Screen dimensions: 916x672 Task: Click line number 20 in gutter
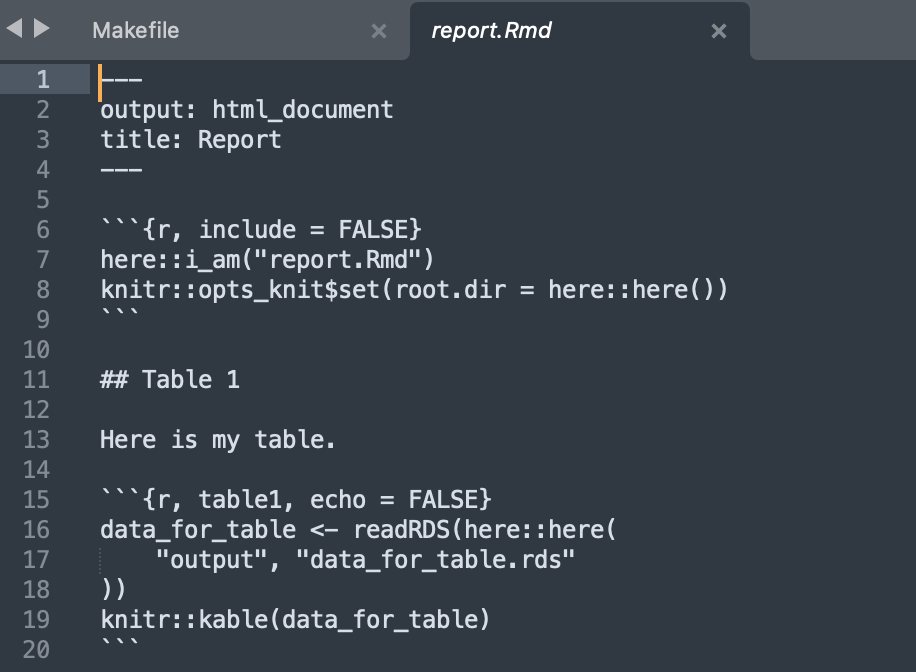(x=36, y=649)
